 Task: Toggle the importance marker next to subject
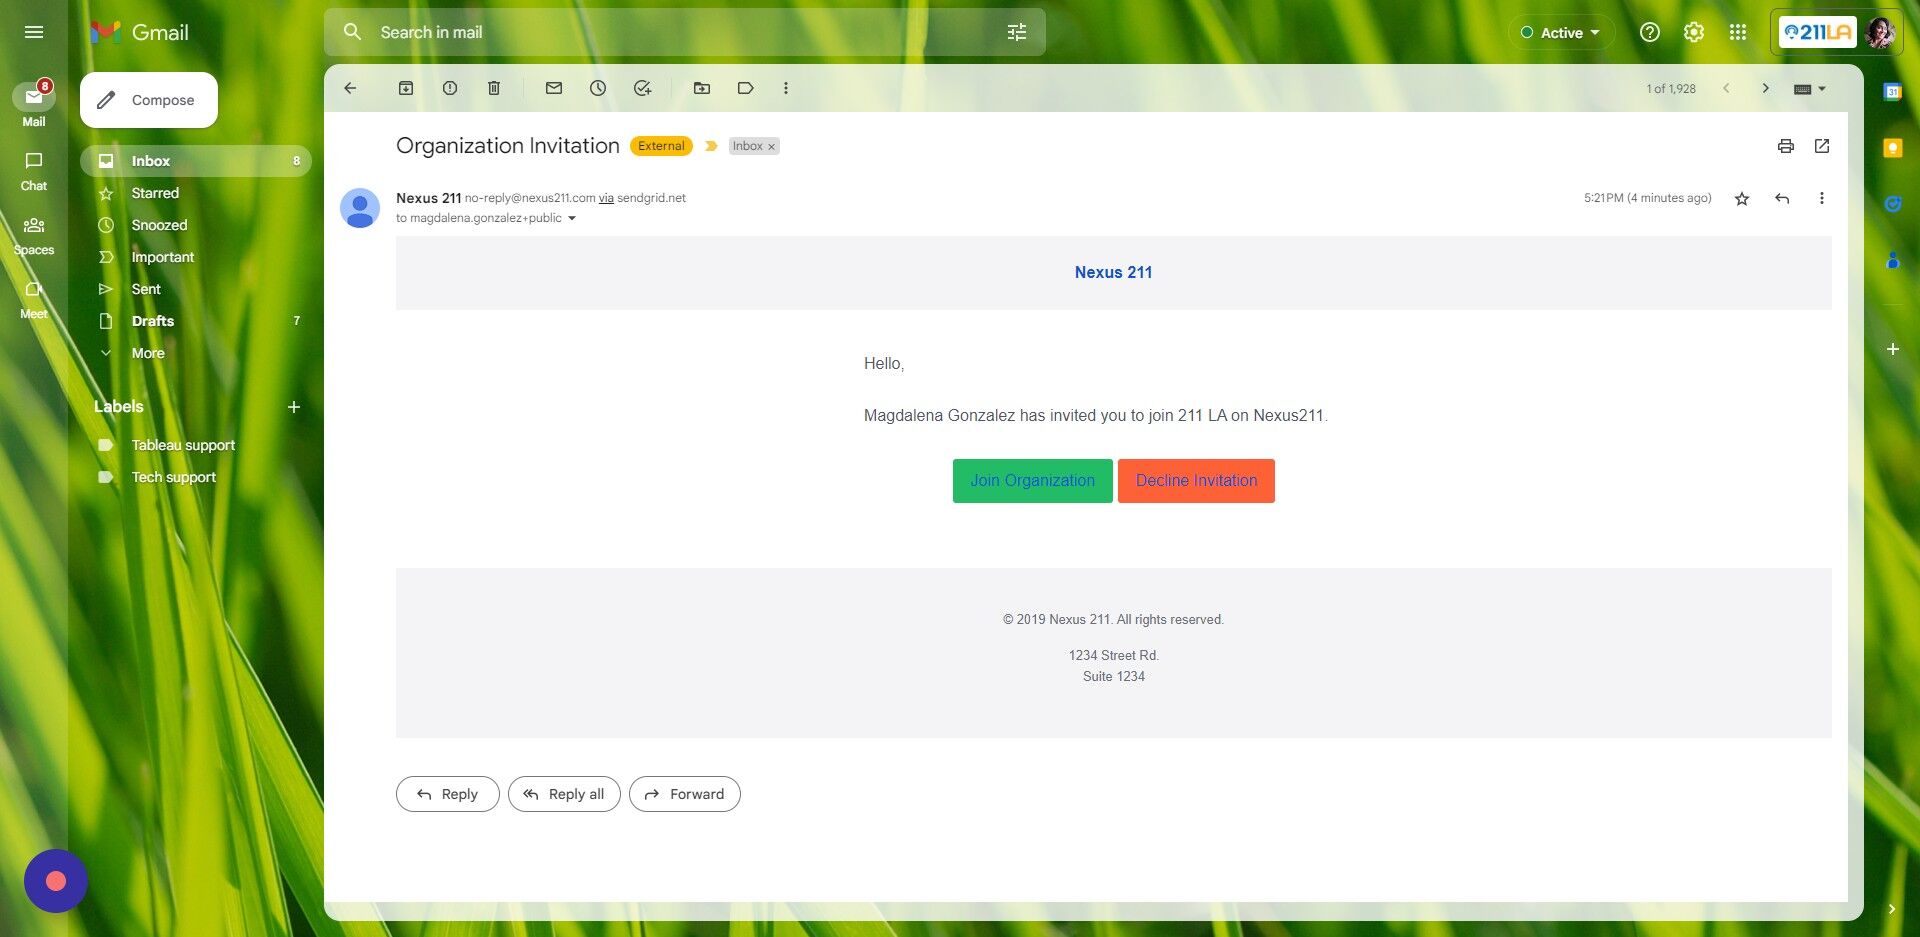click(711, 146)
